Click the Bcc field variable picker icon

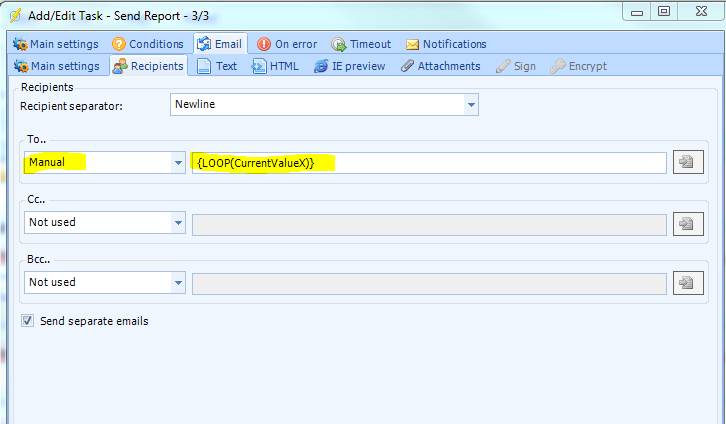click(x=688, y=283)
